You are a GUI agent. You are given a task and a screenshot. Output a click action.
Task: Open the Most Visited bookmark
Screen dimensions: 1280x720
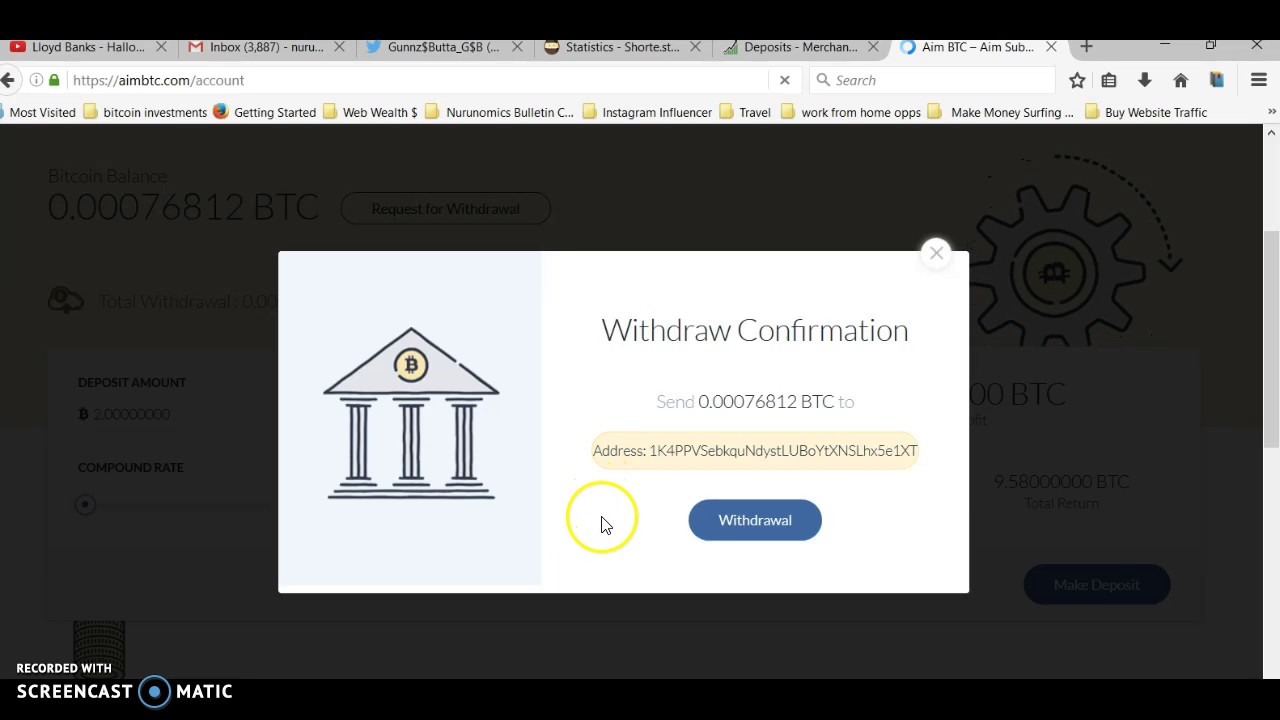pos(38,112)
